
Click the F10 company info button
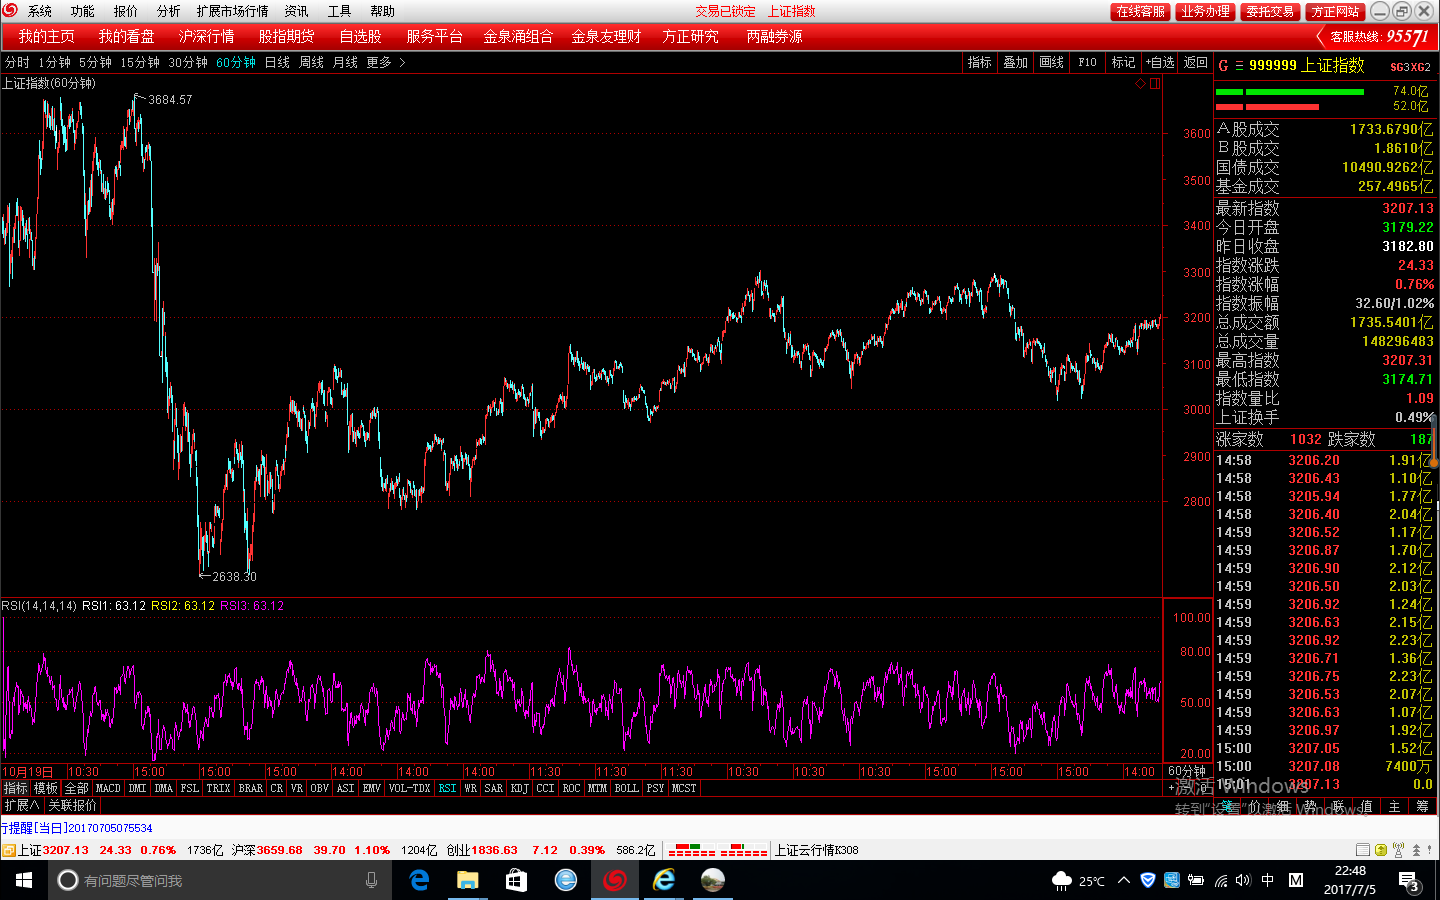(1087, 62)
